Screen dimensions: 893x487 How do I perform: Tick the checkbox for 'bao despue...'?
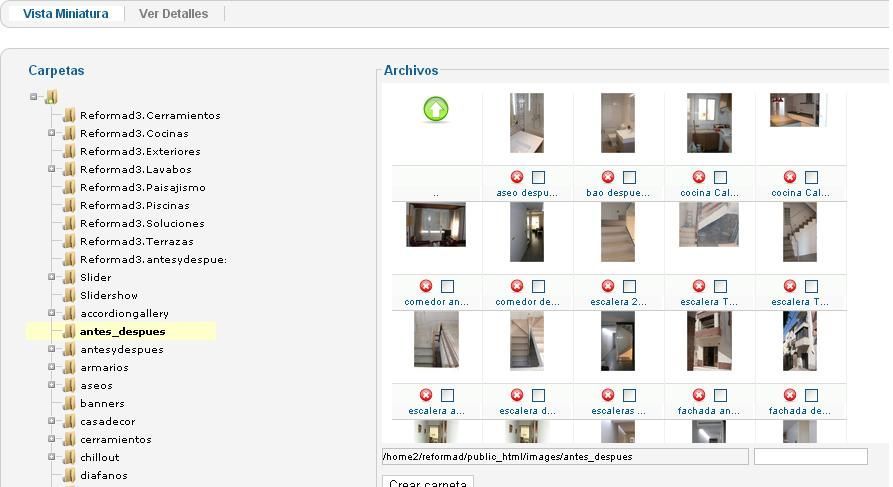629,177
